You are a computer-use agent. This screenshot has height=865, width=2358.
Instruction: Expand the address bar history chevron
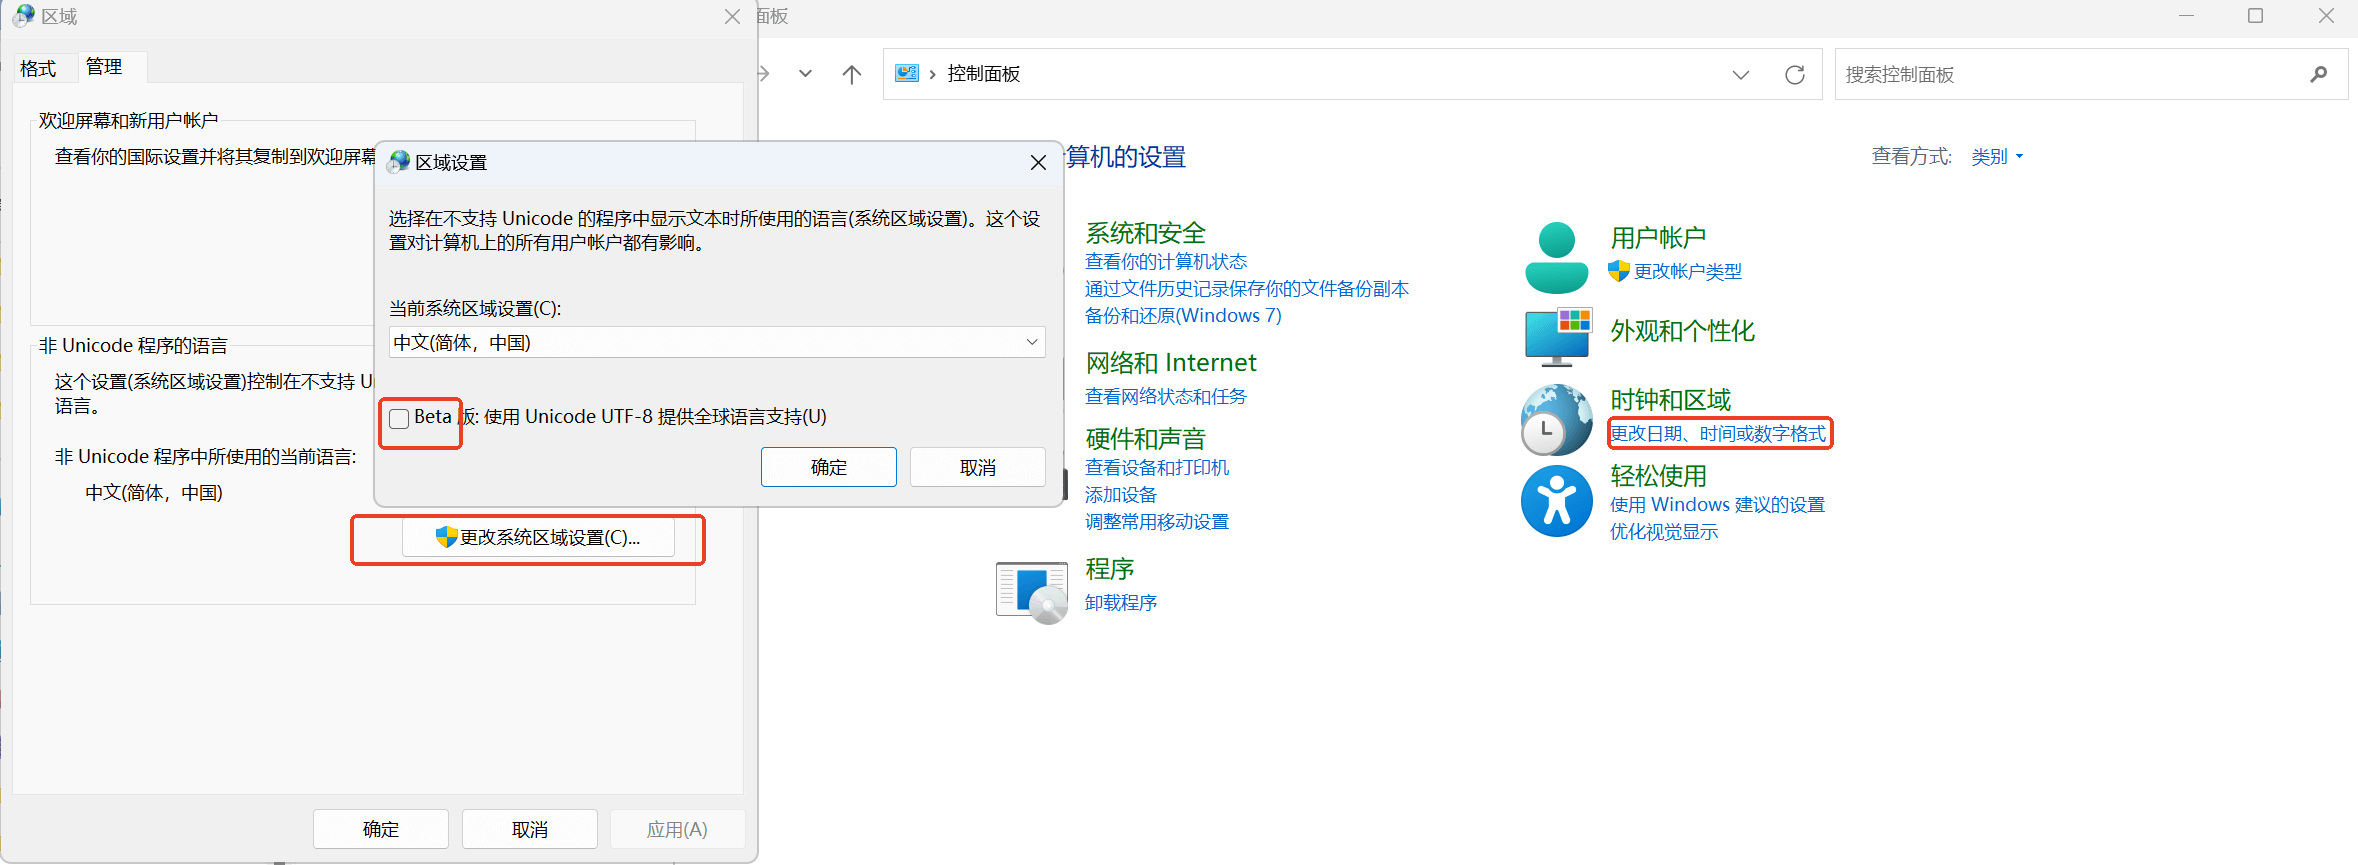point(1740,75)
